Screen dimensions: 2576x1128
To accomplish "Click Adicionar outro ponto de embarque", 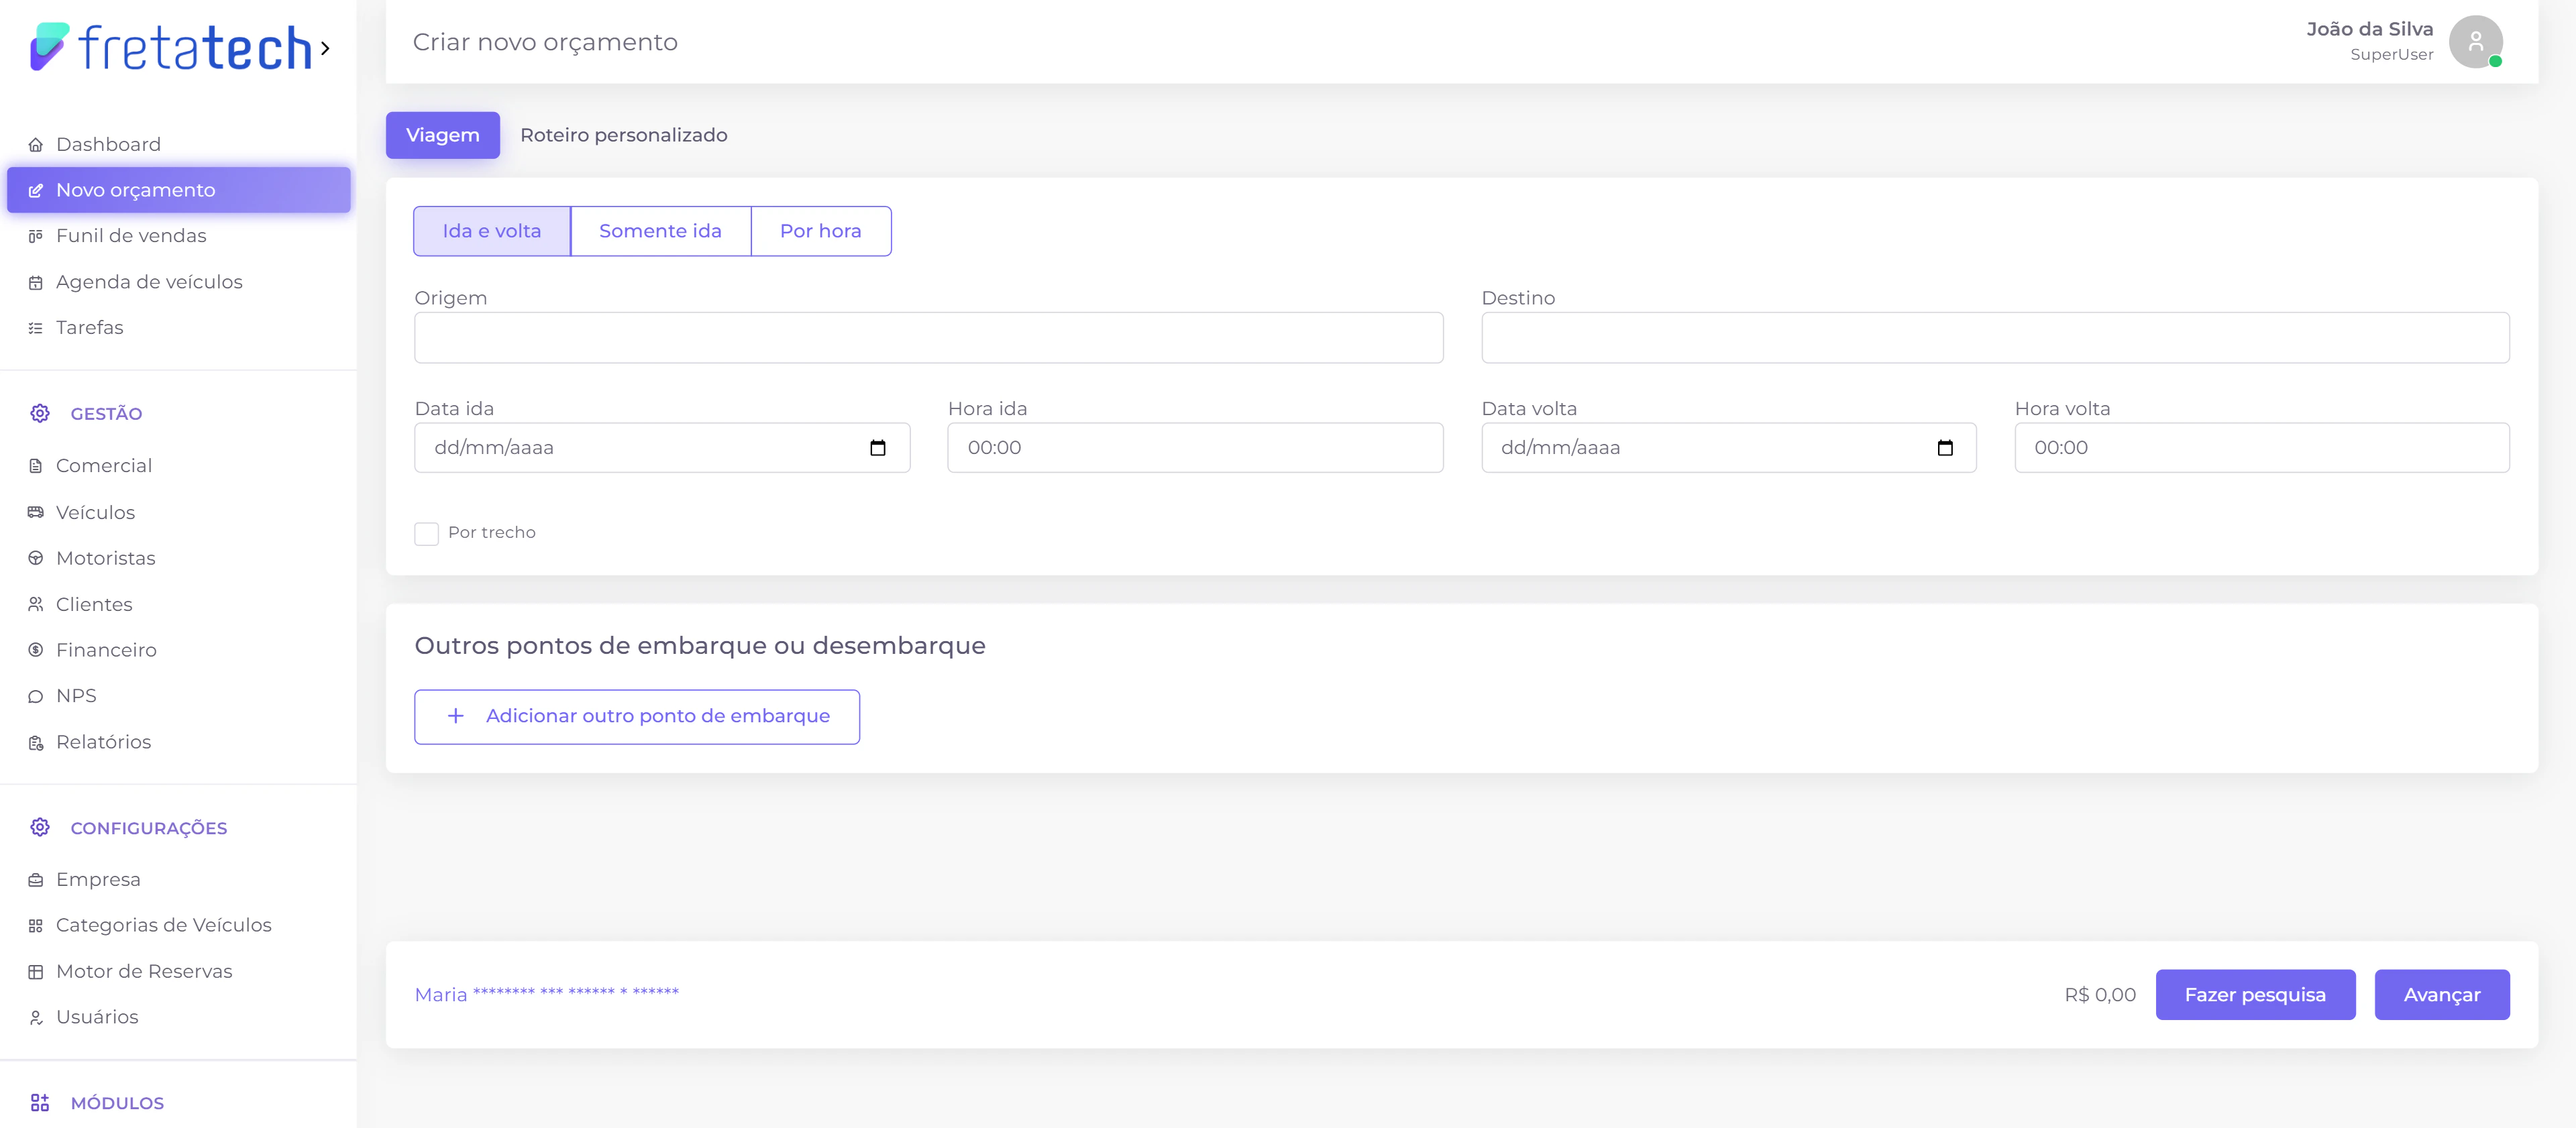I will coord(637,717).
